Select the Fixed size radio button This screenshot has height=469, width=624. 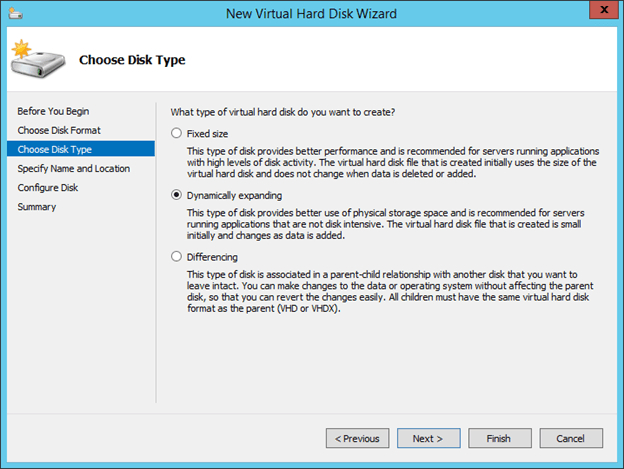coord(177,132)
